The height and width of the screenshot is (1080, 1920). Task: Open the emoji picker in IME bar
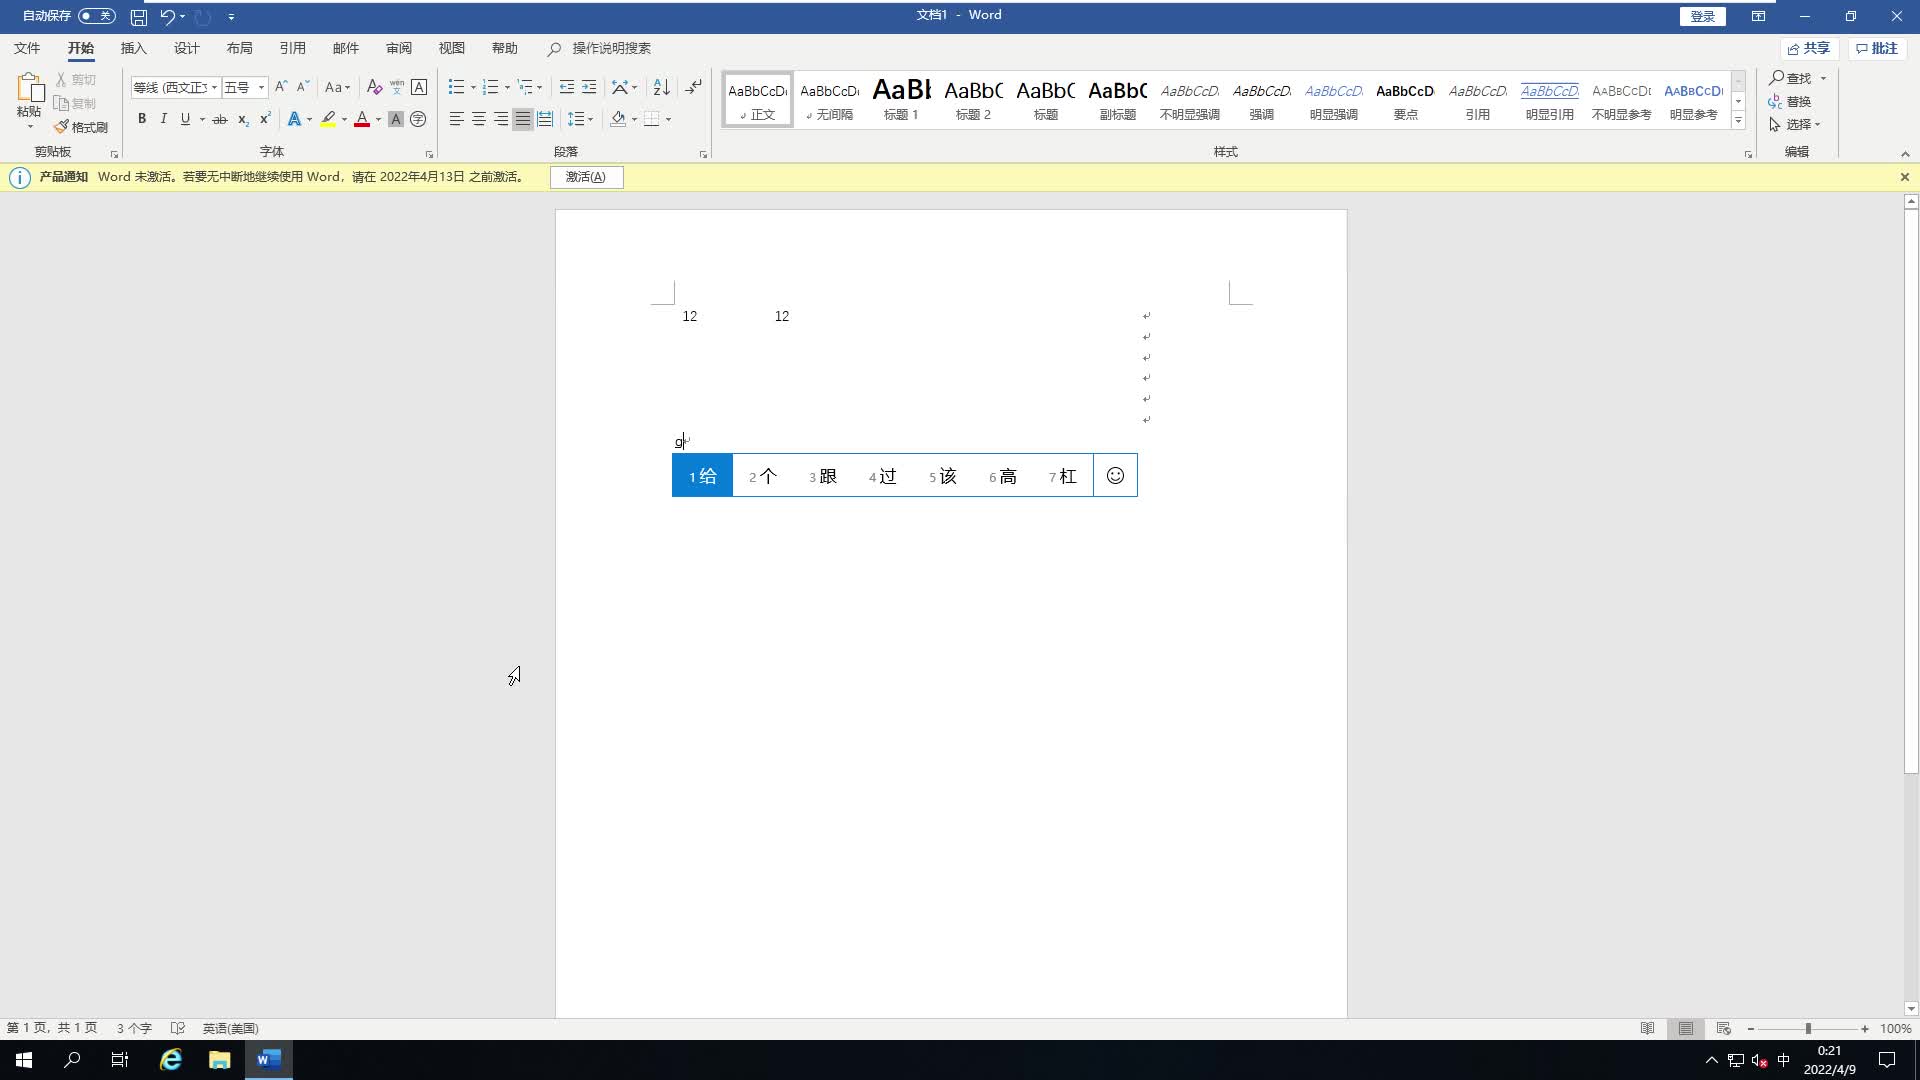coord(1115,476)
